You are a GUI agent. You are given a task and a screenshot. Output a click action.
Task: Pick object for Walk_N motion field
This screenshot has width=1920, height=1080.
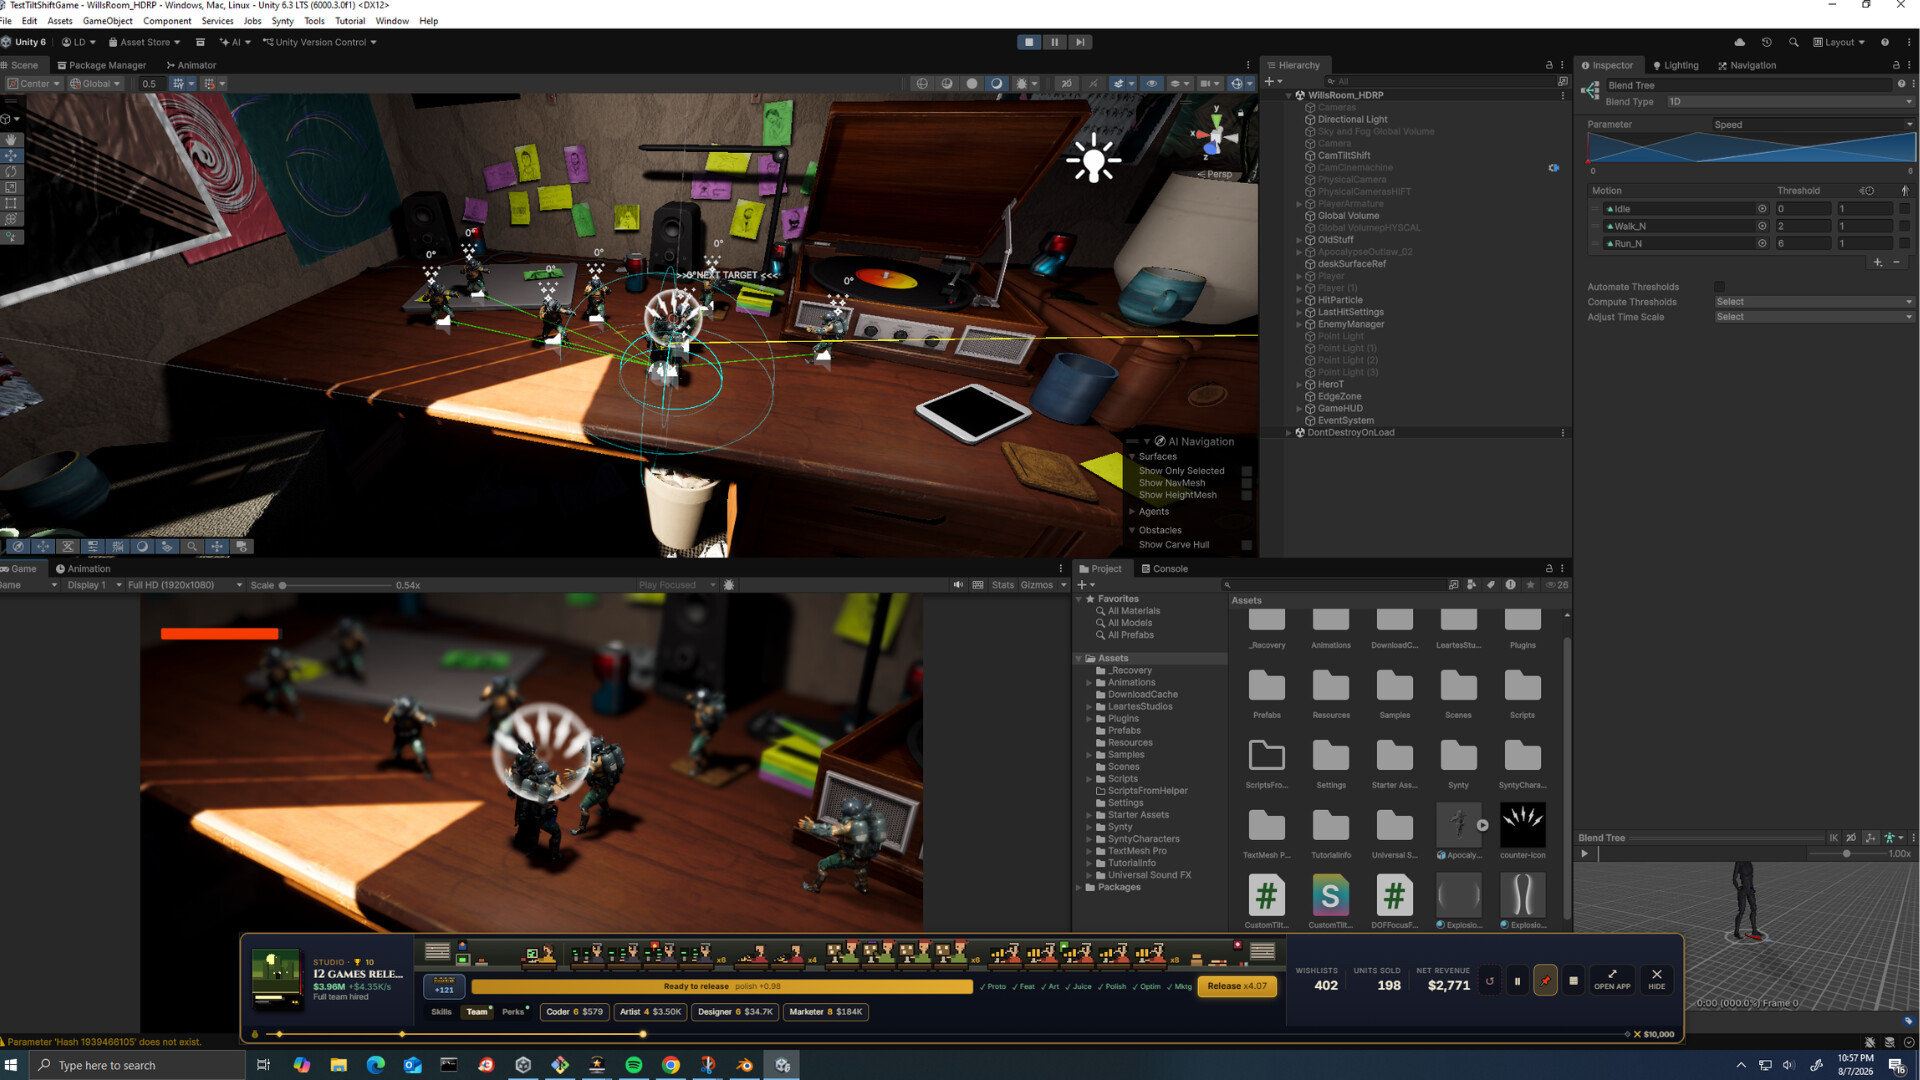(x=1762, y=226)
